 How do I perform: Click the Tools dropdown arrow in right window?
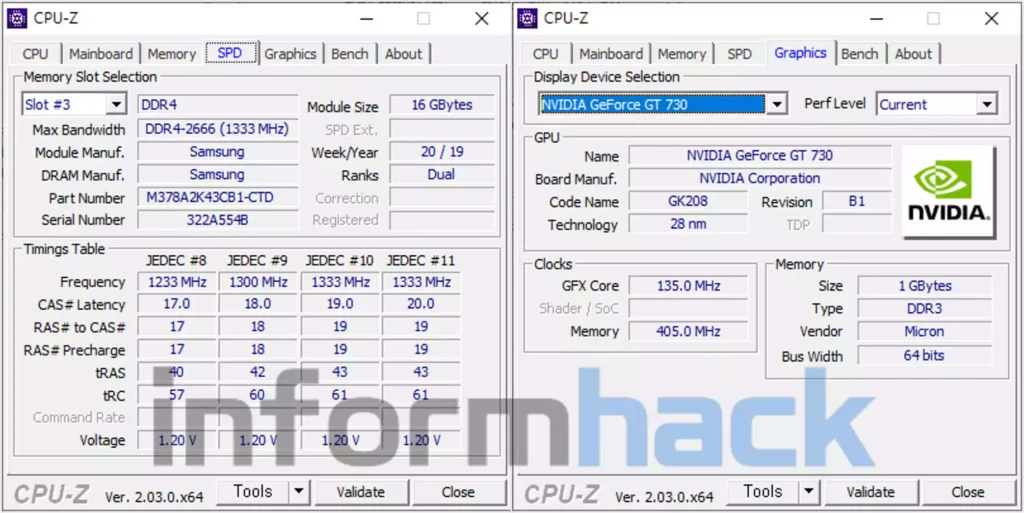coord(809,491)
